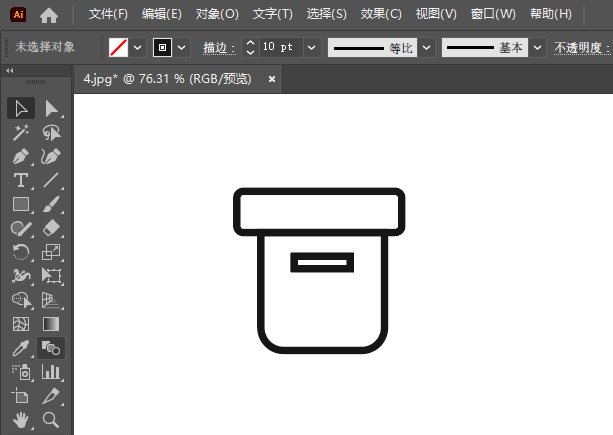Image resolution: width=613 pixels, height=435 pixels.
Task: Select the Selection tool (black arrow)
Action: (x=21, y=108)
